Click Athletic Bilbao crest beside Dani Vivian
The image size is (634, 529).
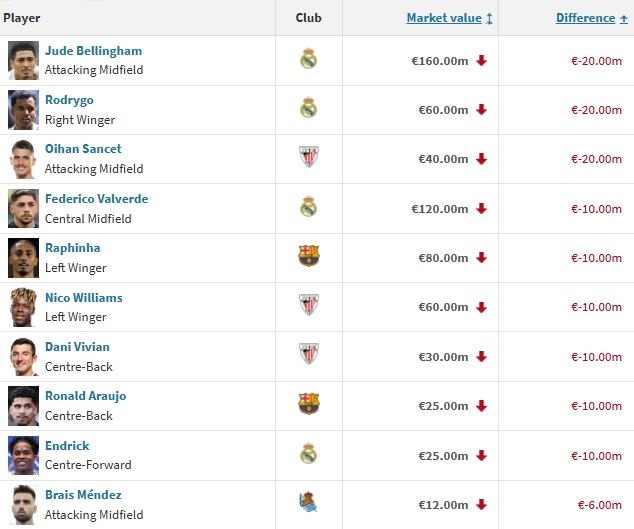(308, 355)
